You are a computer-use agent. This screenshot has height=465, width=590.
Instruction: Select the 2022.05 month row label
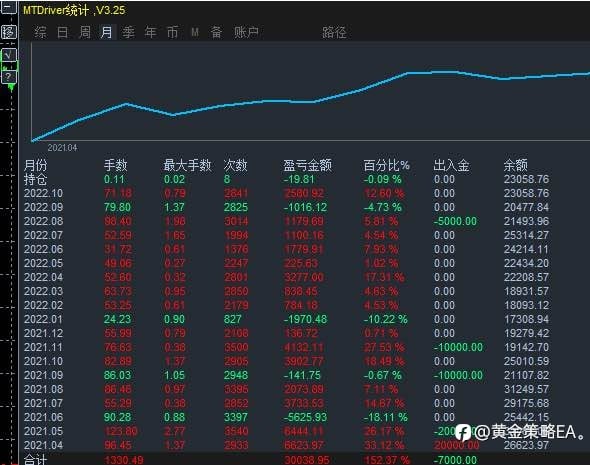tap(43, 263)
